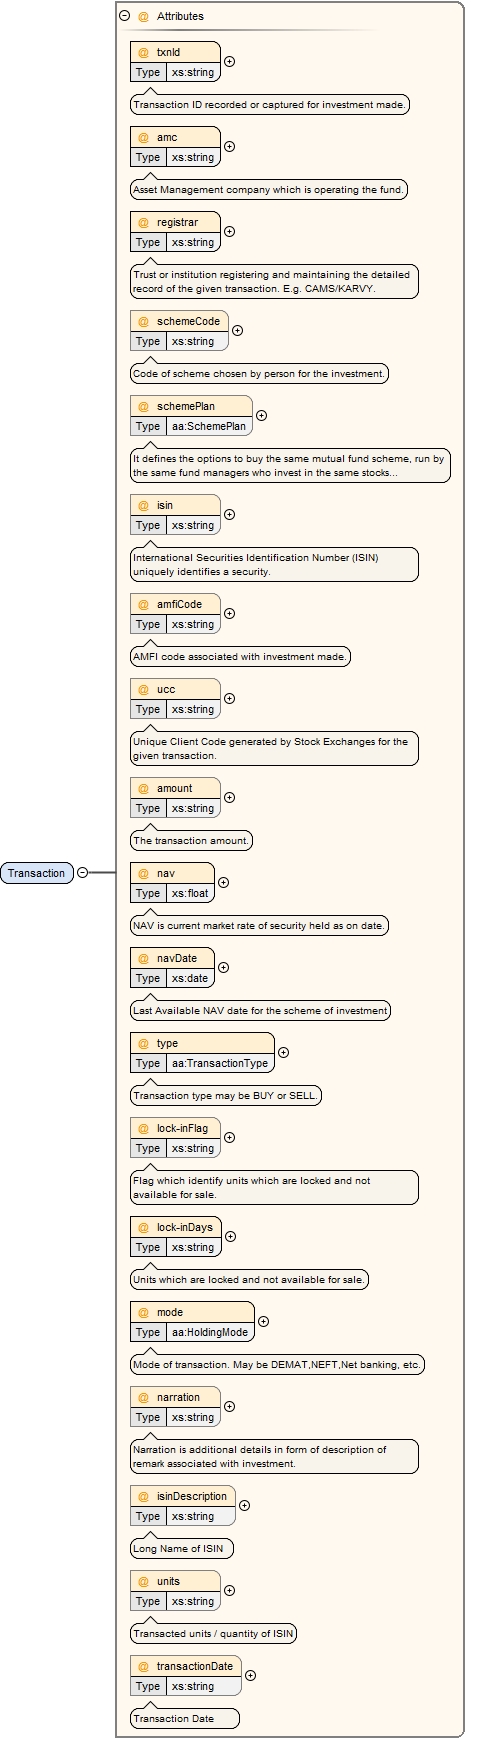Select the Transaction element box
The width and height of the screenshot is (482, 1739).
(x=37, y=873)
